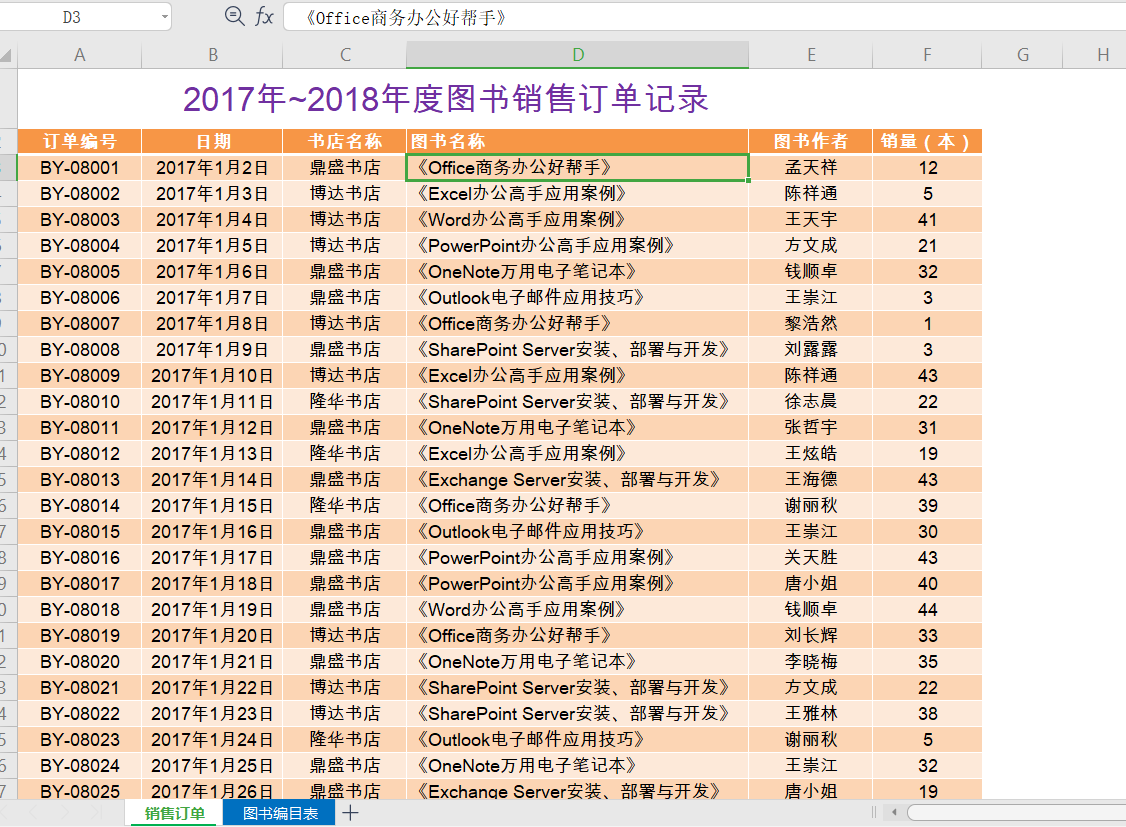This screenshot has height=827, width=1126.
Task: Select author 刘长辉
Action: [x=811, y=636]
